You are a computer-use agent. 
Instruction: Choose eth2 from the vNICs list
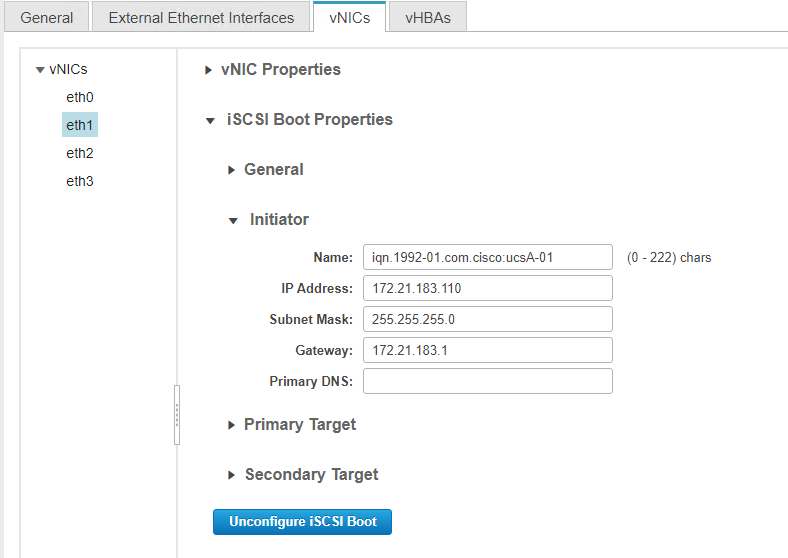tap(80, 153)
